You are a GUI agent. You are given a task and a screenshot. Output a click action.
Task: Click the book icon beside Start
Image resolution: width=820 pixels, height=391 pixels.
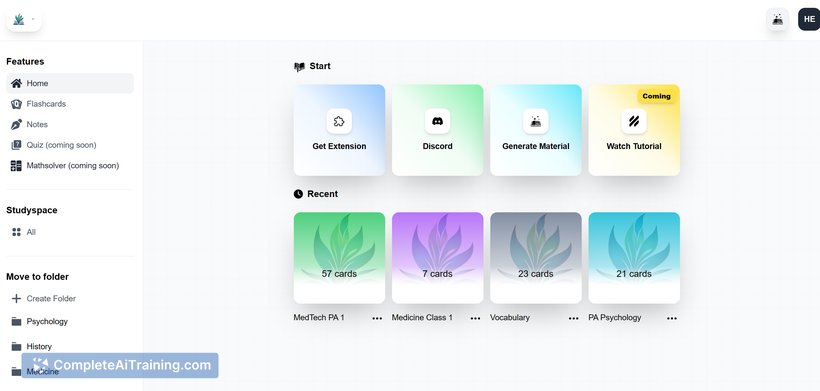click(x=299, y=67)
